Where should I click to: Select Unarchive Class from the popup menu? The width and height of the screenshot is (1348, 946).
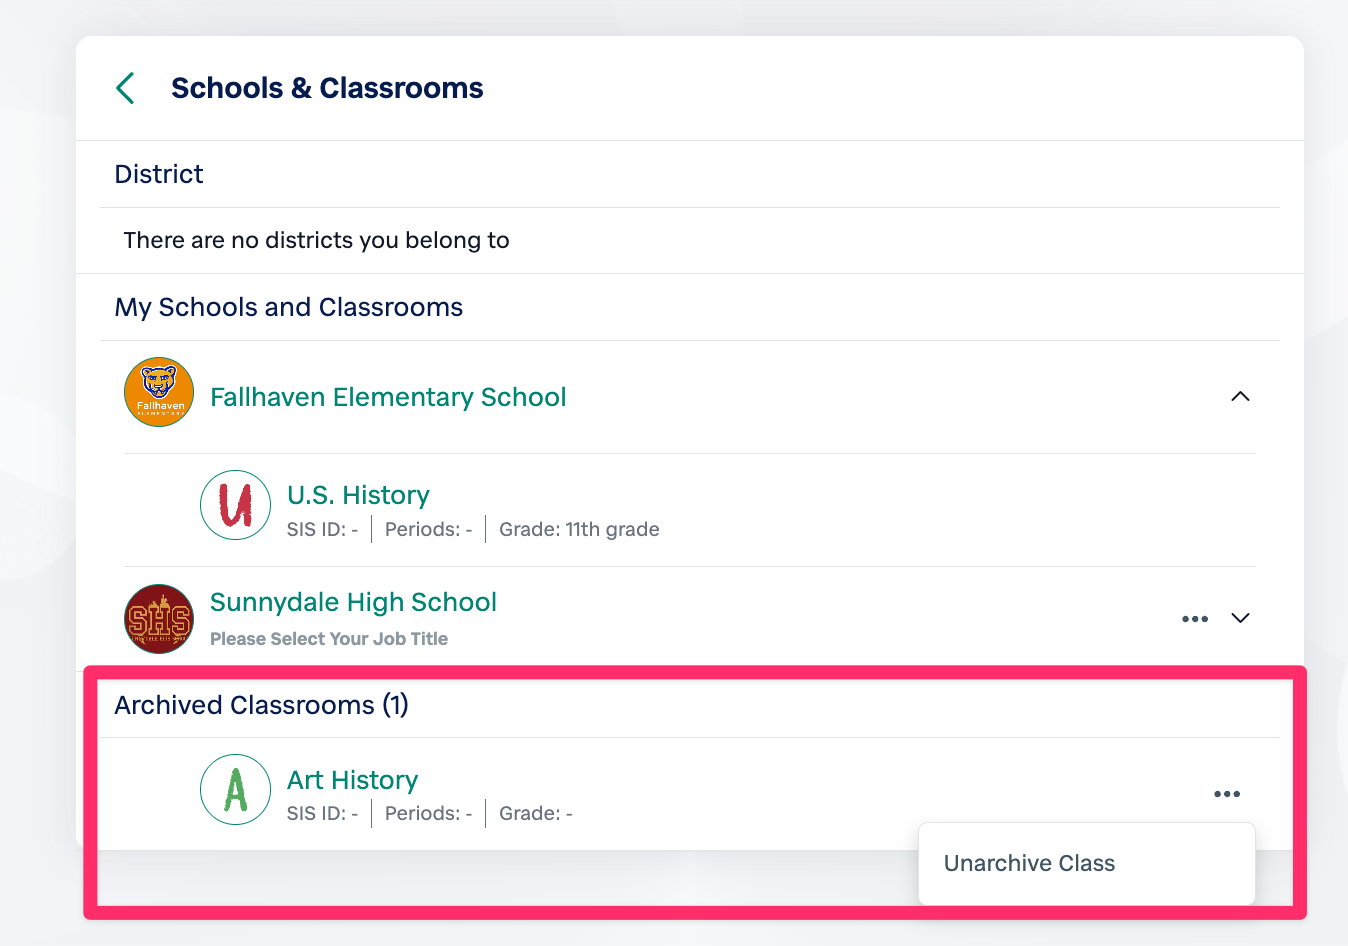point(1029,863)
